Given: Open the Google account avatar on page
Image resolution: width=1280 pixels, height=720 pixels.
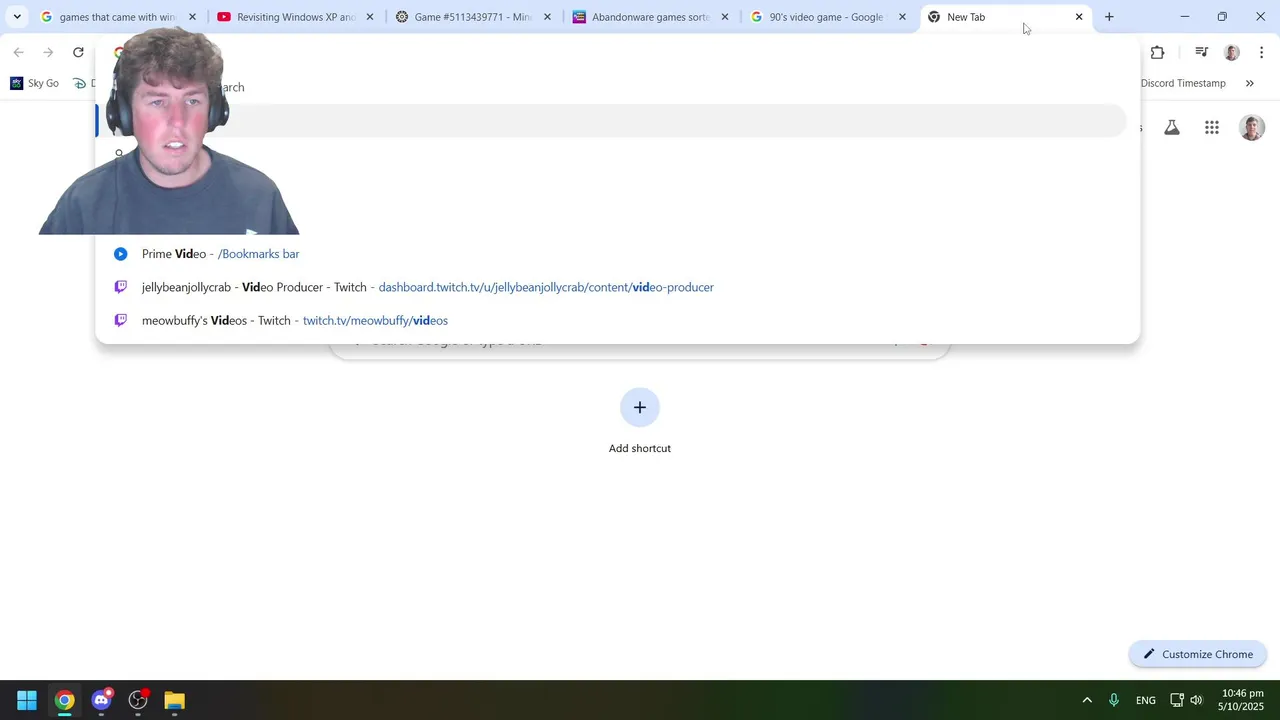Looking at the screenshot, I should click(1252, 127).
